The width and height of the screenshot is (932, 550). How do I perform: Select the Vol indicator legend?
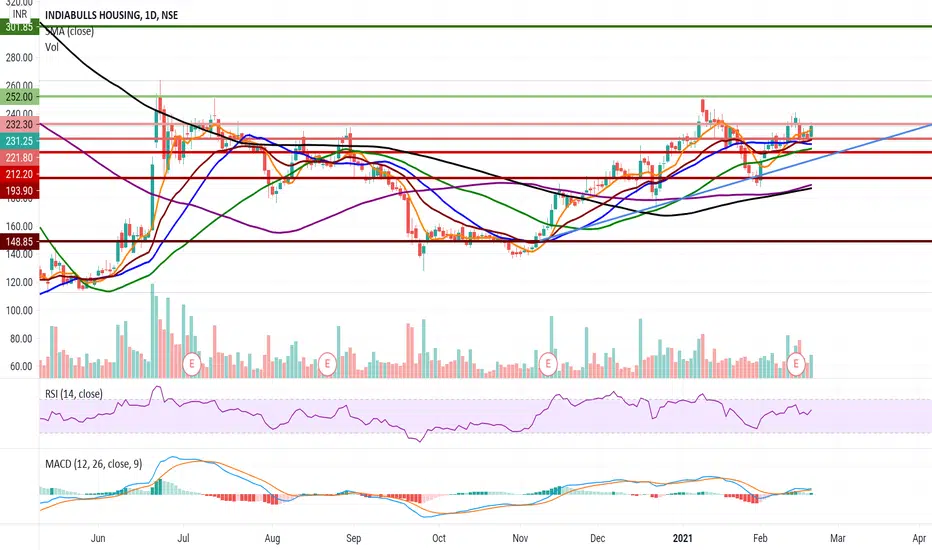tap(52, 47)
